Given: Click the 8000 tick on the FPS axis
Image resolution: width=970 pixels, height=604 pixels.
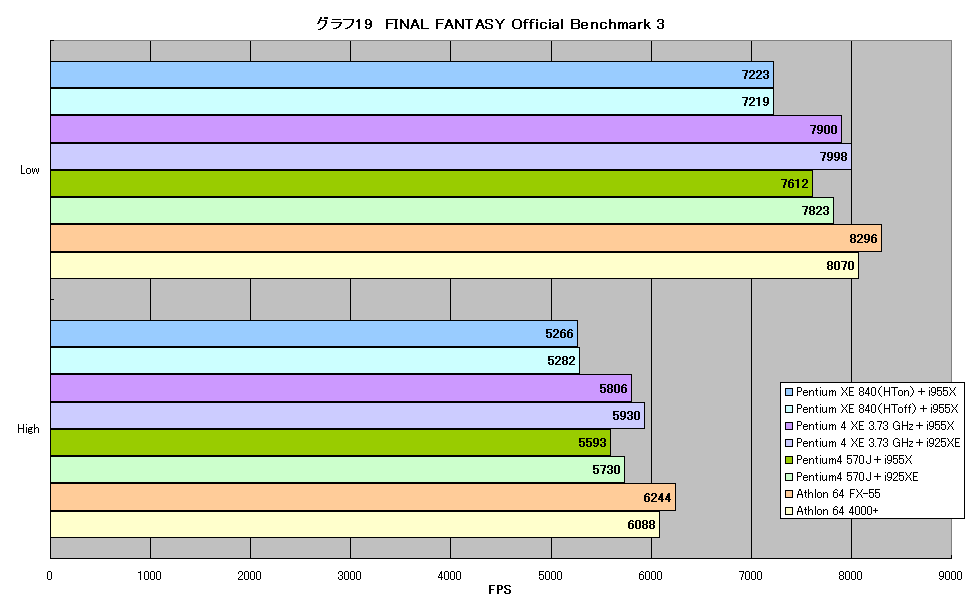Looking at the screenshot, I should 851,576.
